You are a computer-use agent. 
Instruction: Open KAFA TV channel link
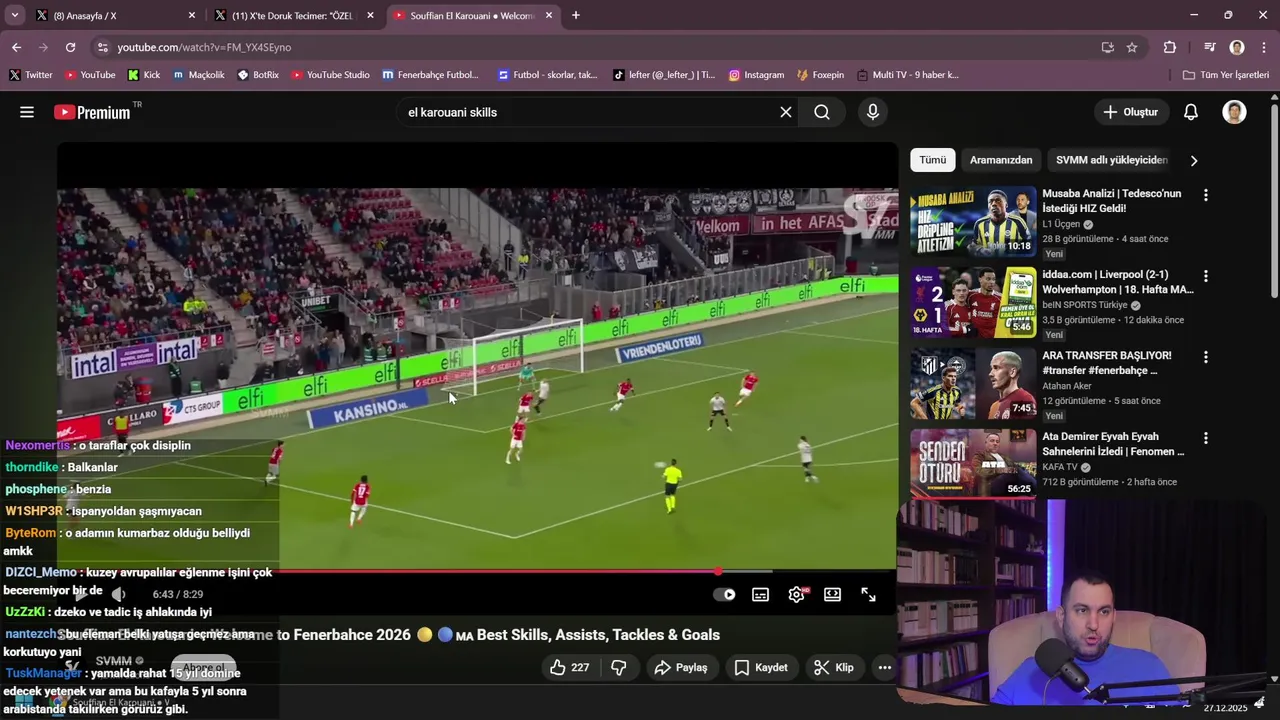point(1060,467)
